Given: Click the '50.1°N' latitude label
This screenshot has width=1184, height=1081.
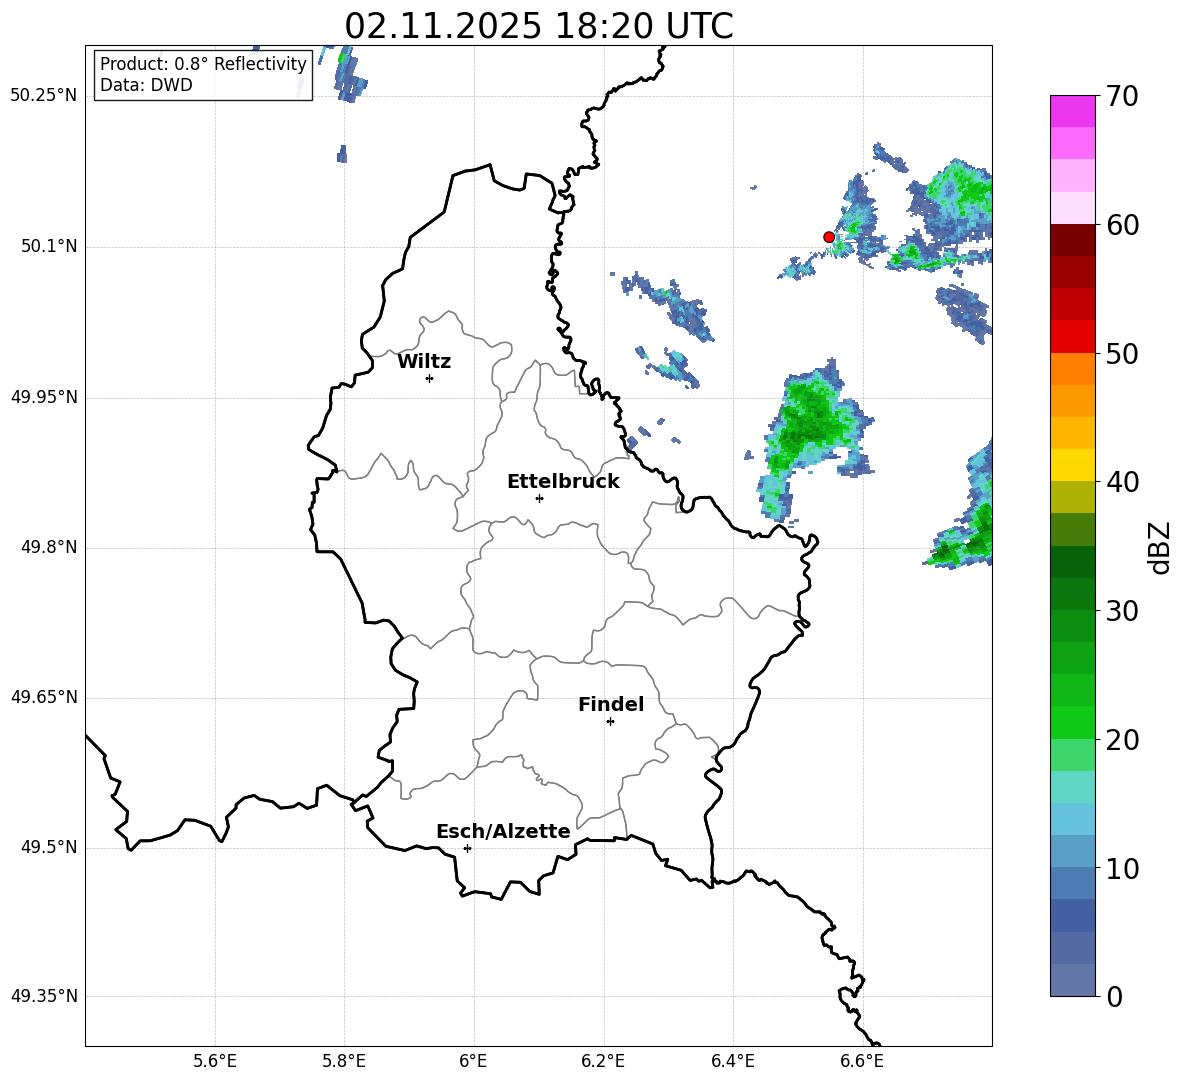Looking at the screenshot, I should coord(49,246).
